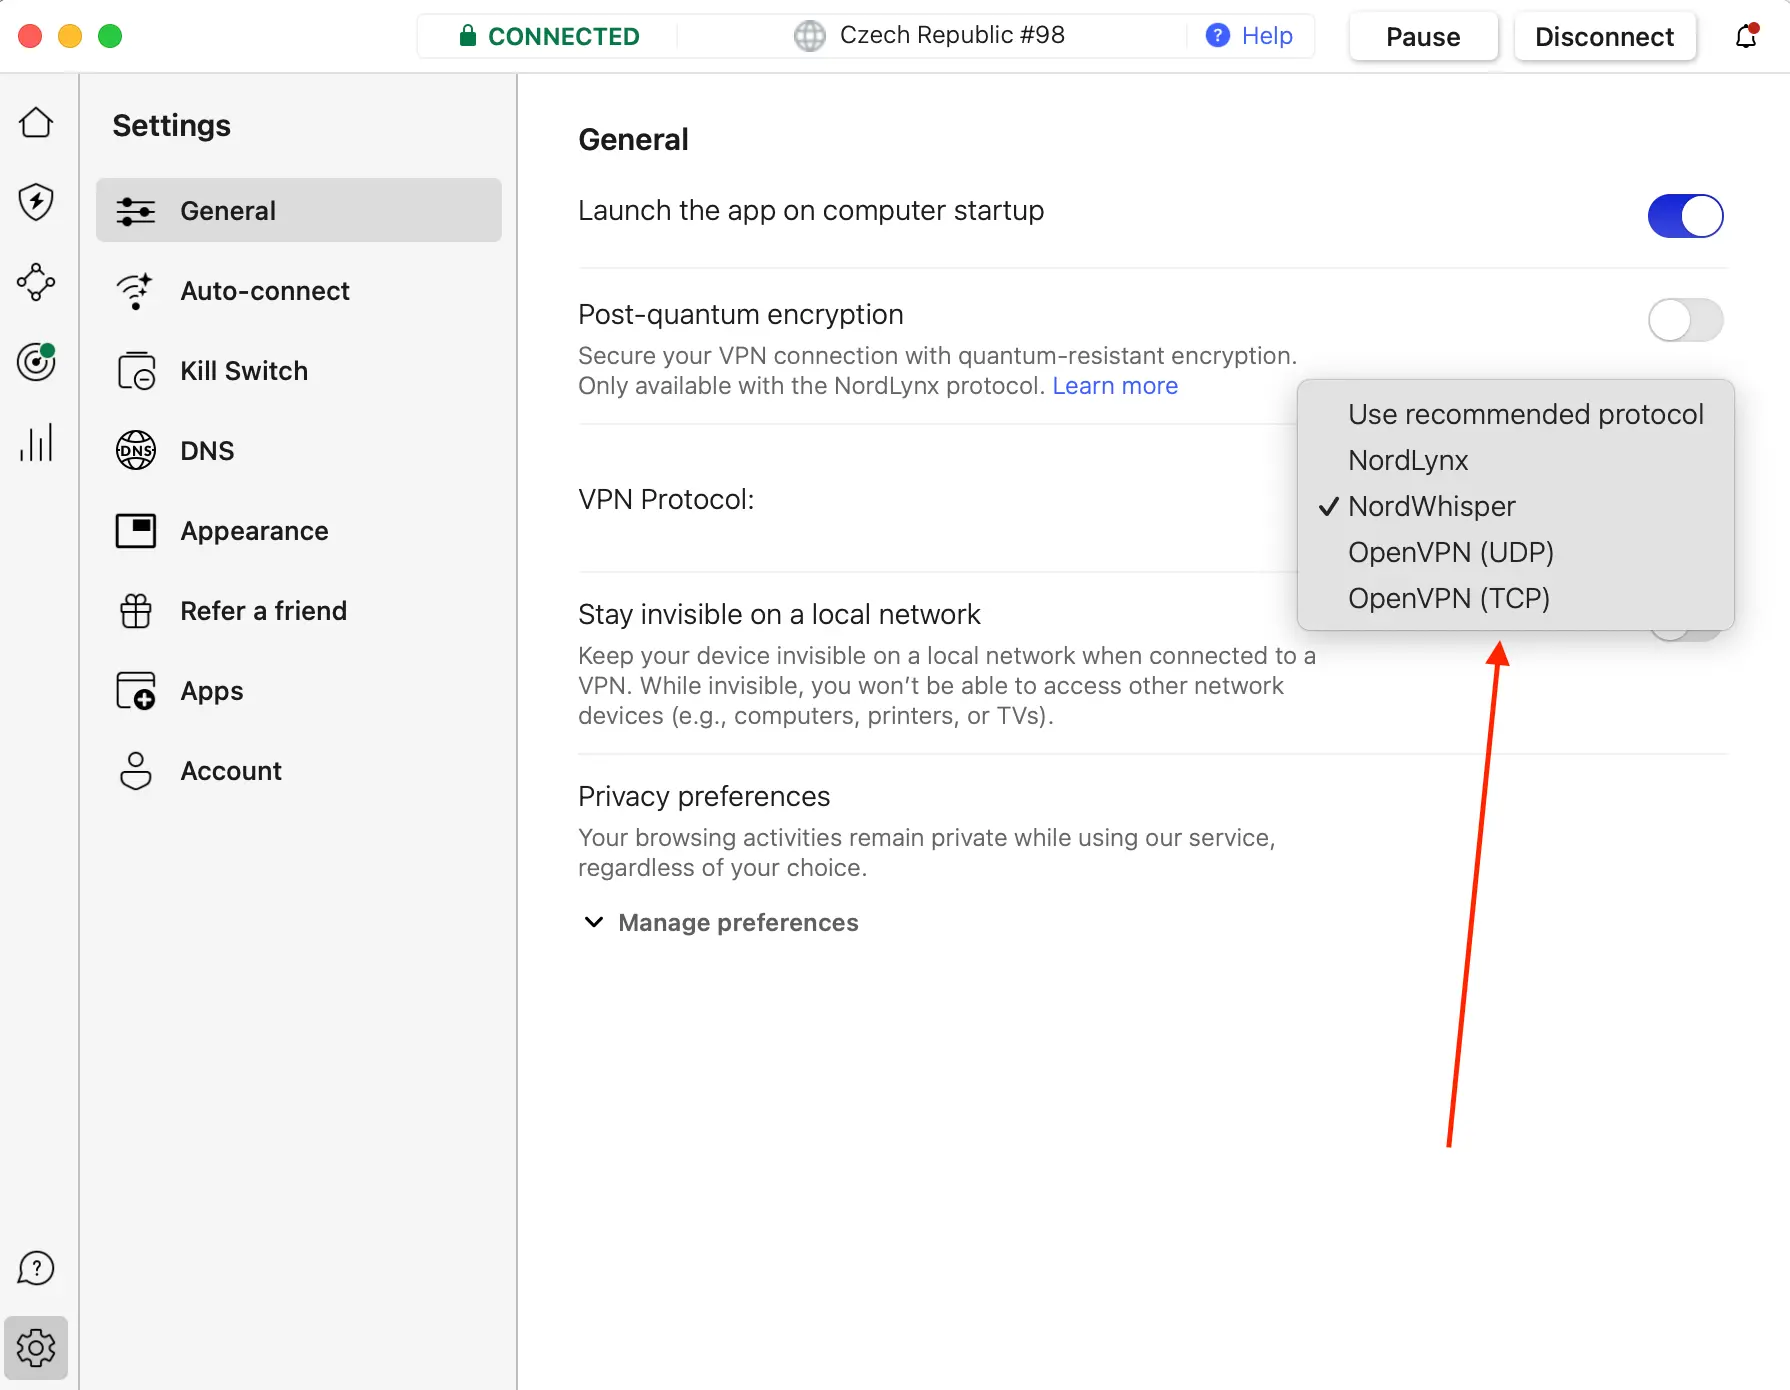This screenshot has height=1390, width=1790.
Task: Open the Home icon in left rail
Action: pos(36,123)
